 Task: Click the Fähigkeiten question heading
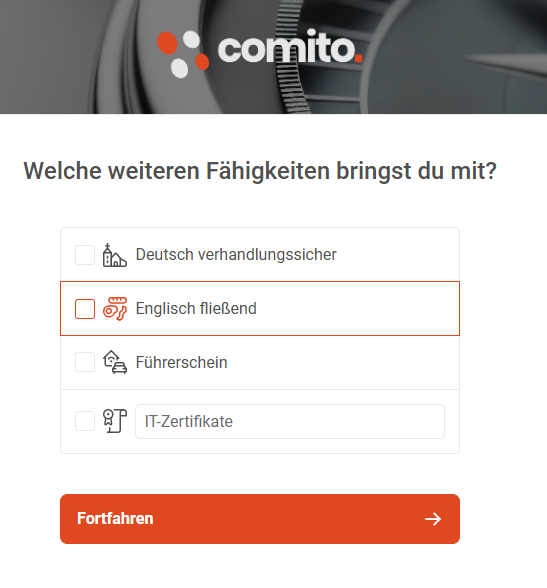pyautogui.click(x=260, y=171)
